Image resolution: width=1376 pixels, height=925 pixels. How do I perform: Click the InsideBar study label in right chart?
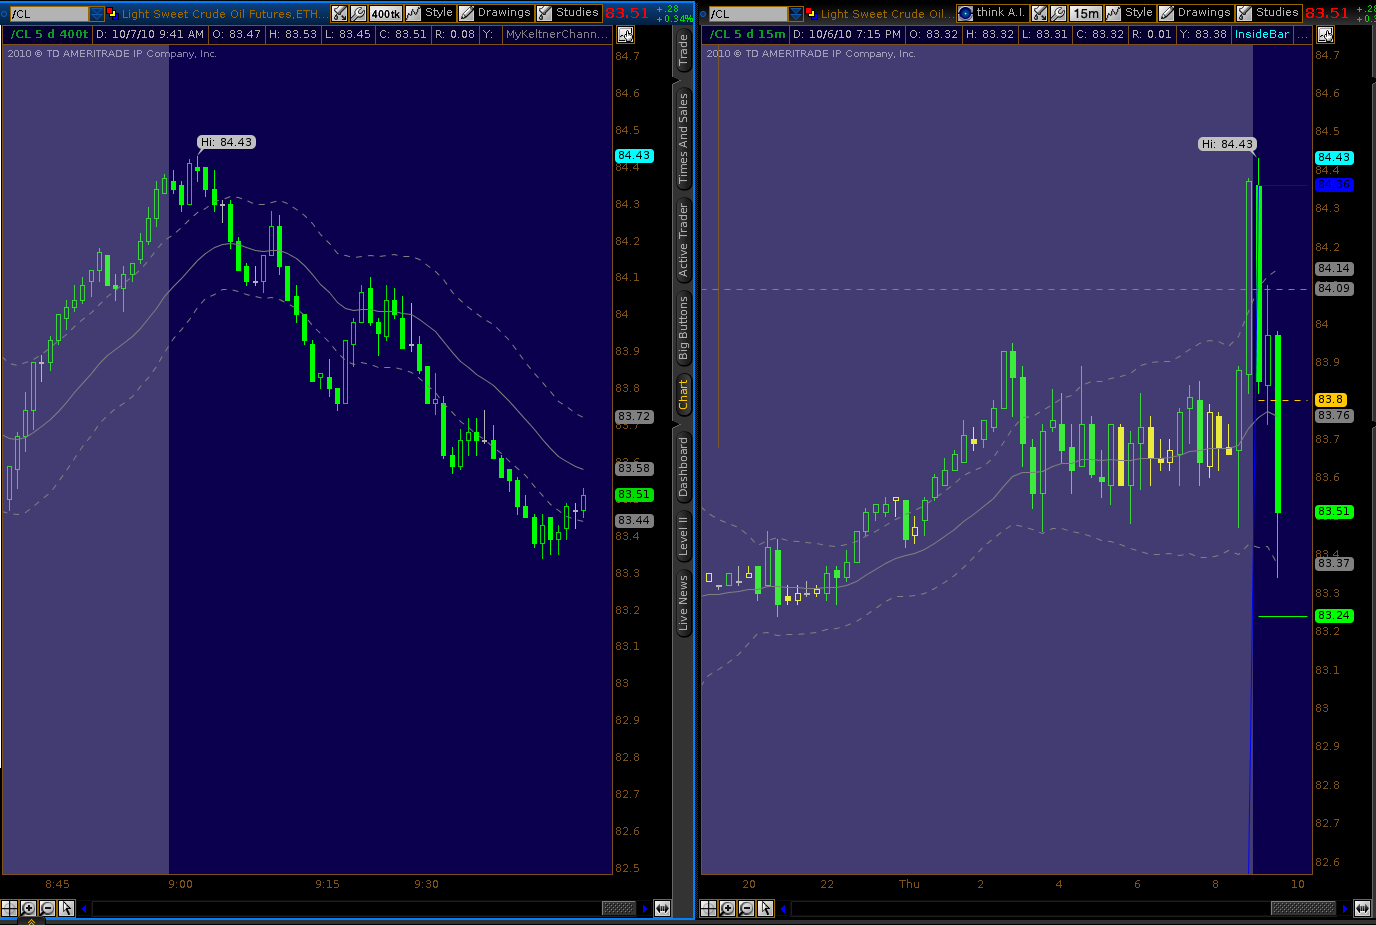pos(1262,34)
